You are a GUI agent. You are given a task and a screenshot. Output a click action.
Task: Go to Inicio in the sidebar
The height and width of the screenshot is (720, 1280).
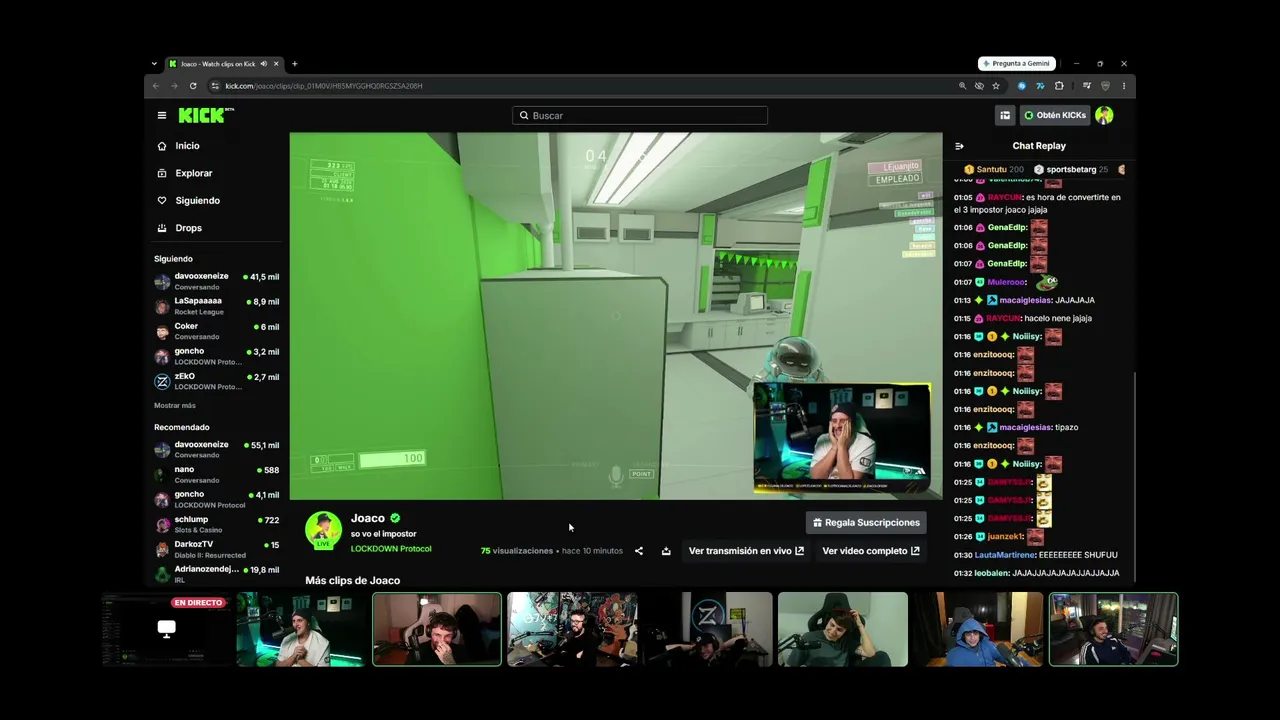tap(187, 146)
